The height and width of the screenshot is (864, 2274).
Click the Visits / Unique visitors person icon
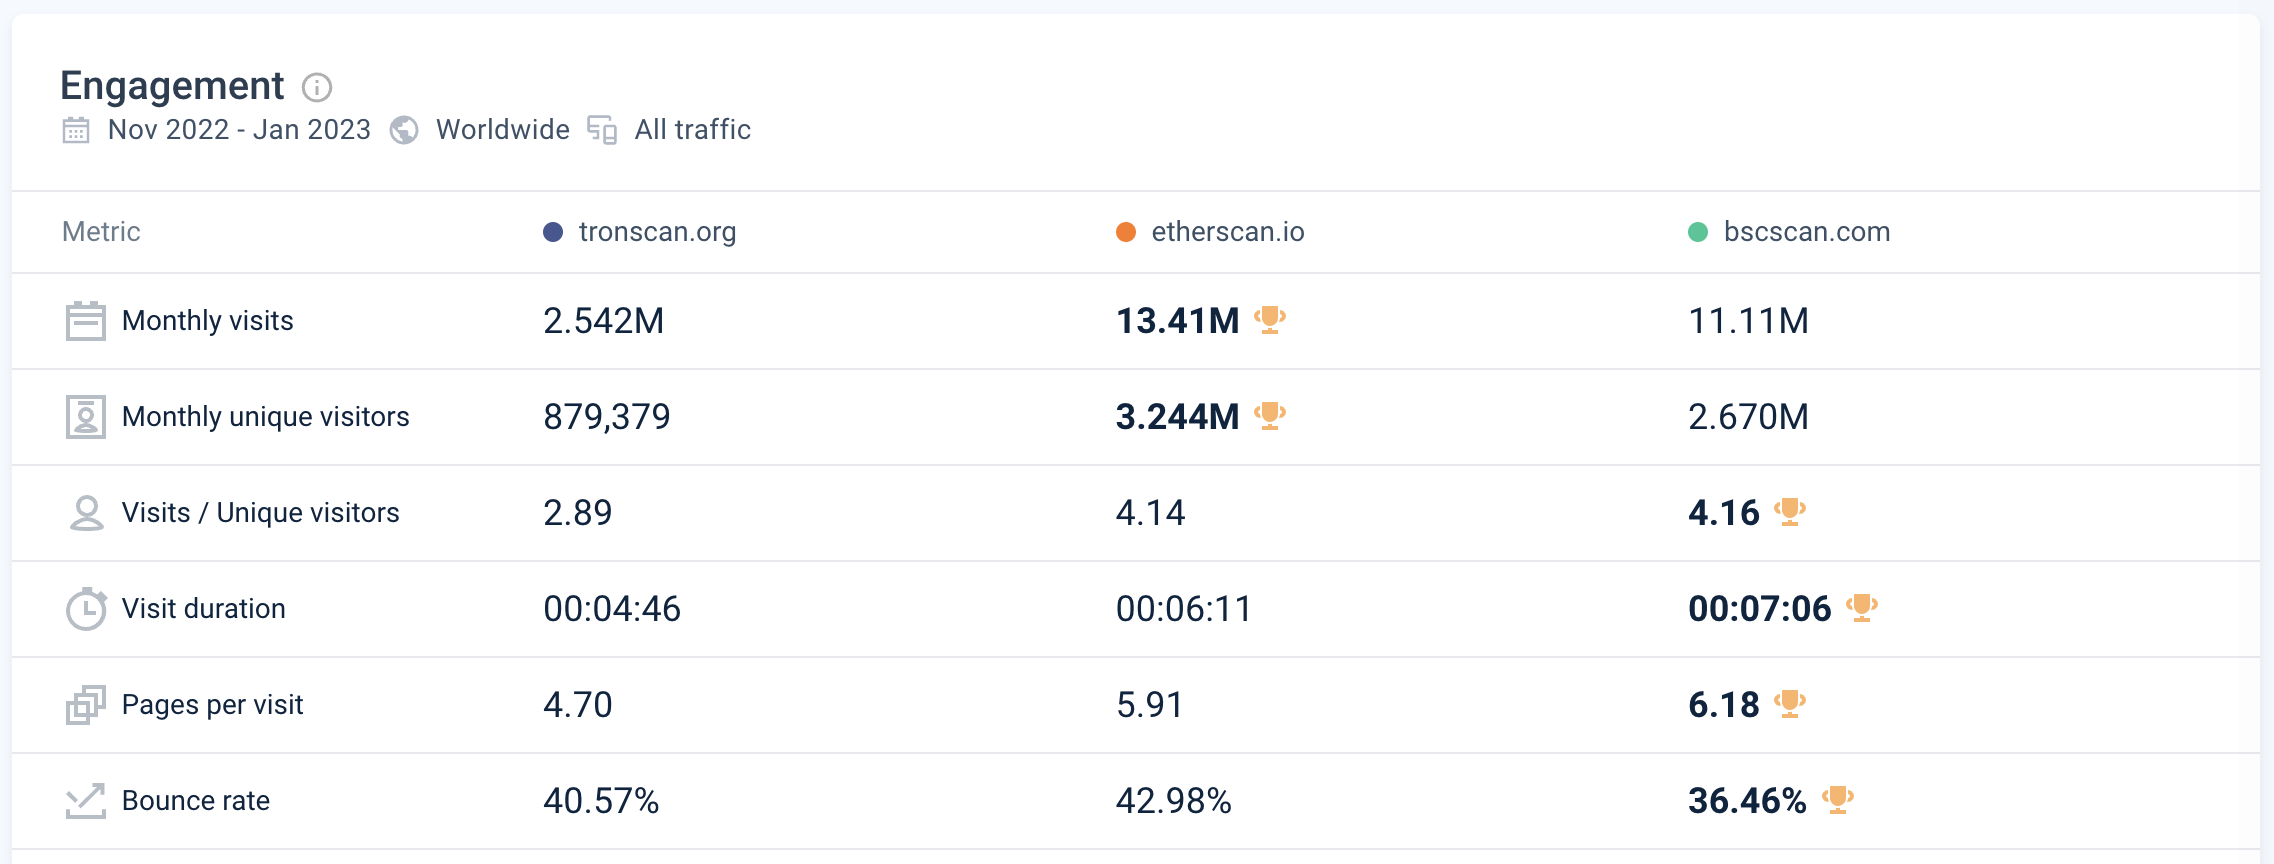(x=87, y=513)
